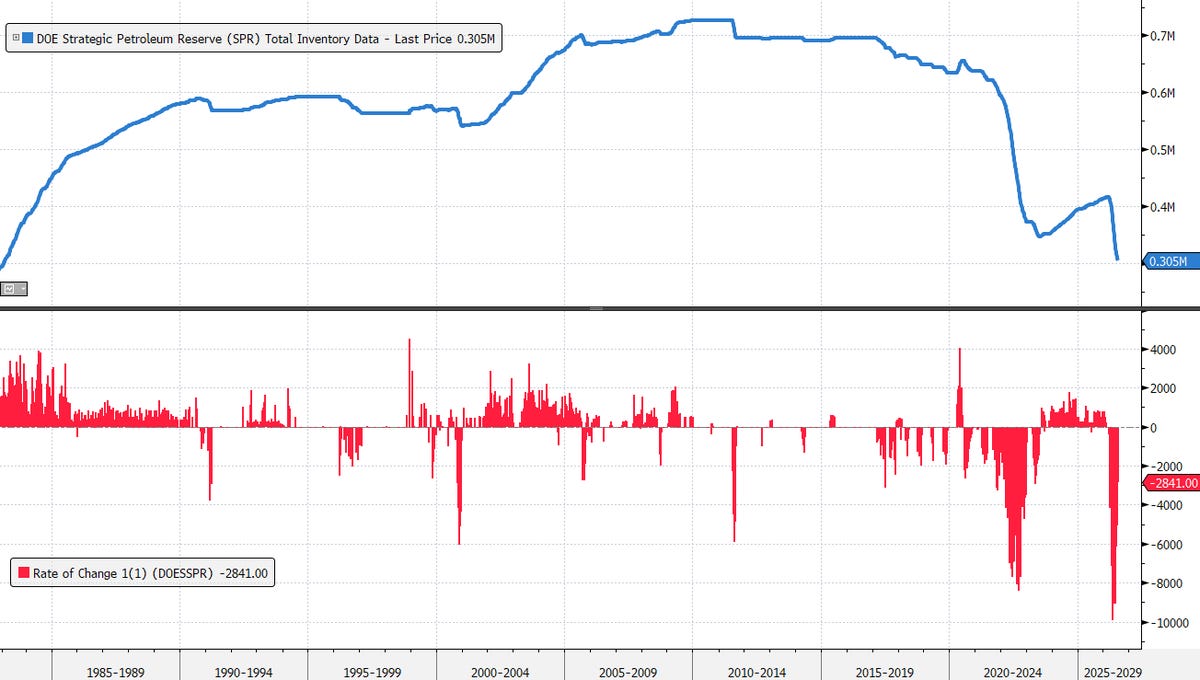
Task: Click the -10000 y-axis label in lower panel
Action: point(1168,622)
